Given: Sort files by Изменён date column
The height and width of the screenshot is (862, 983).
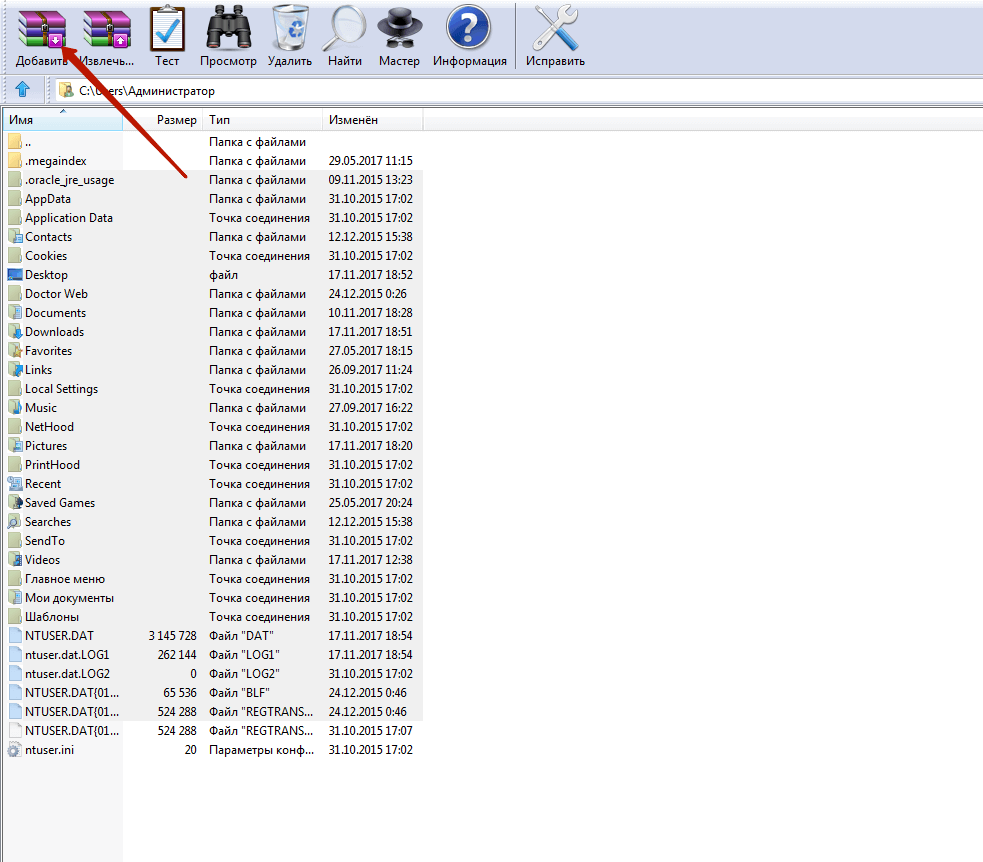Looking at the screenshot, I should (x=372, y=120).
